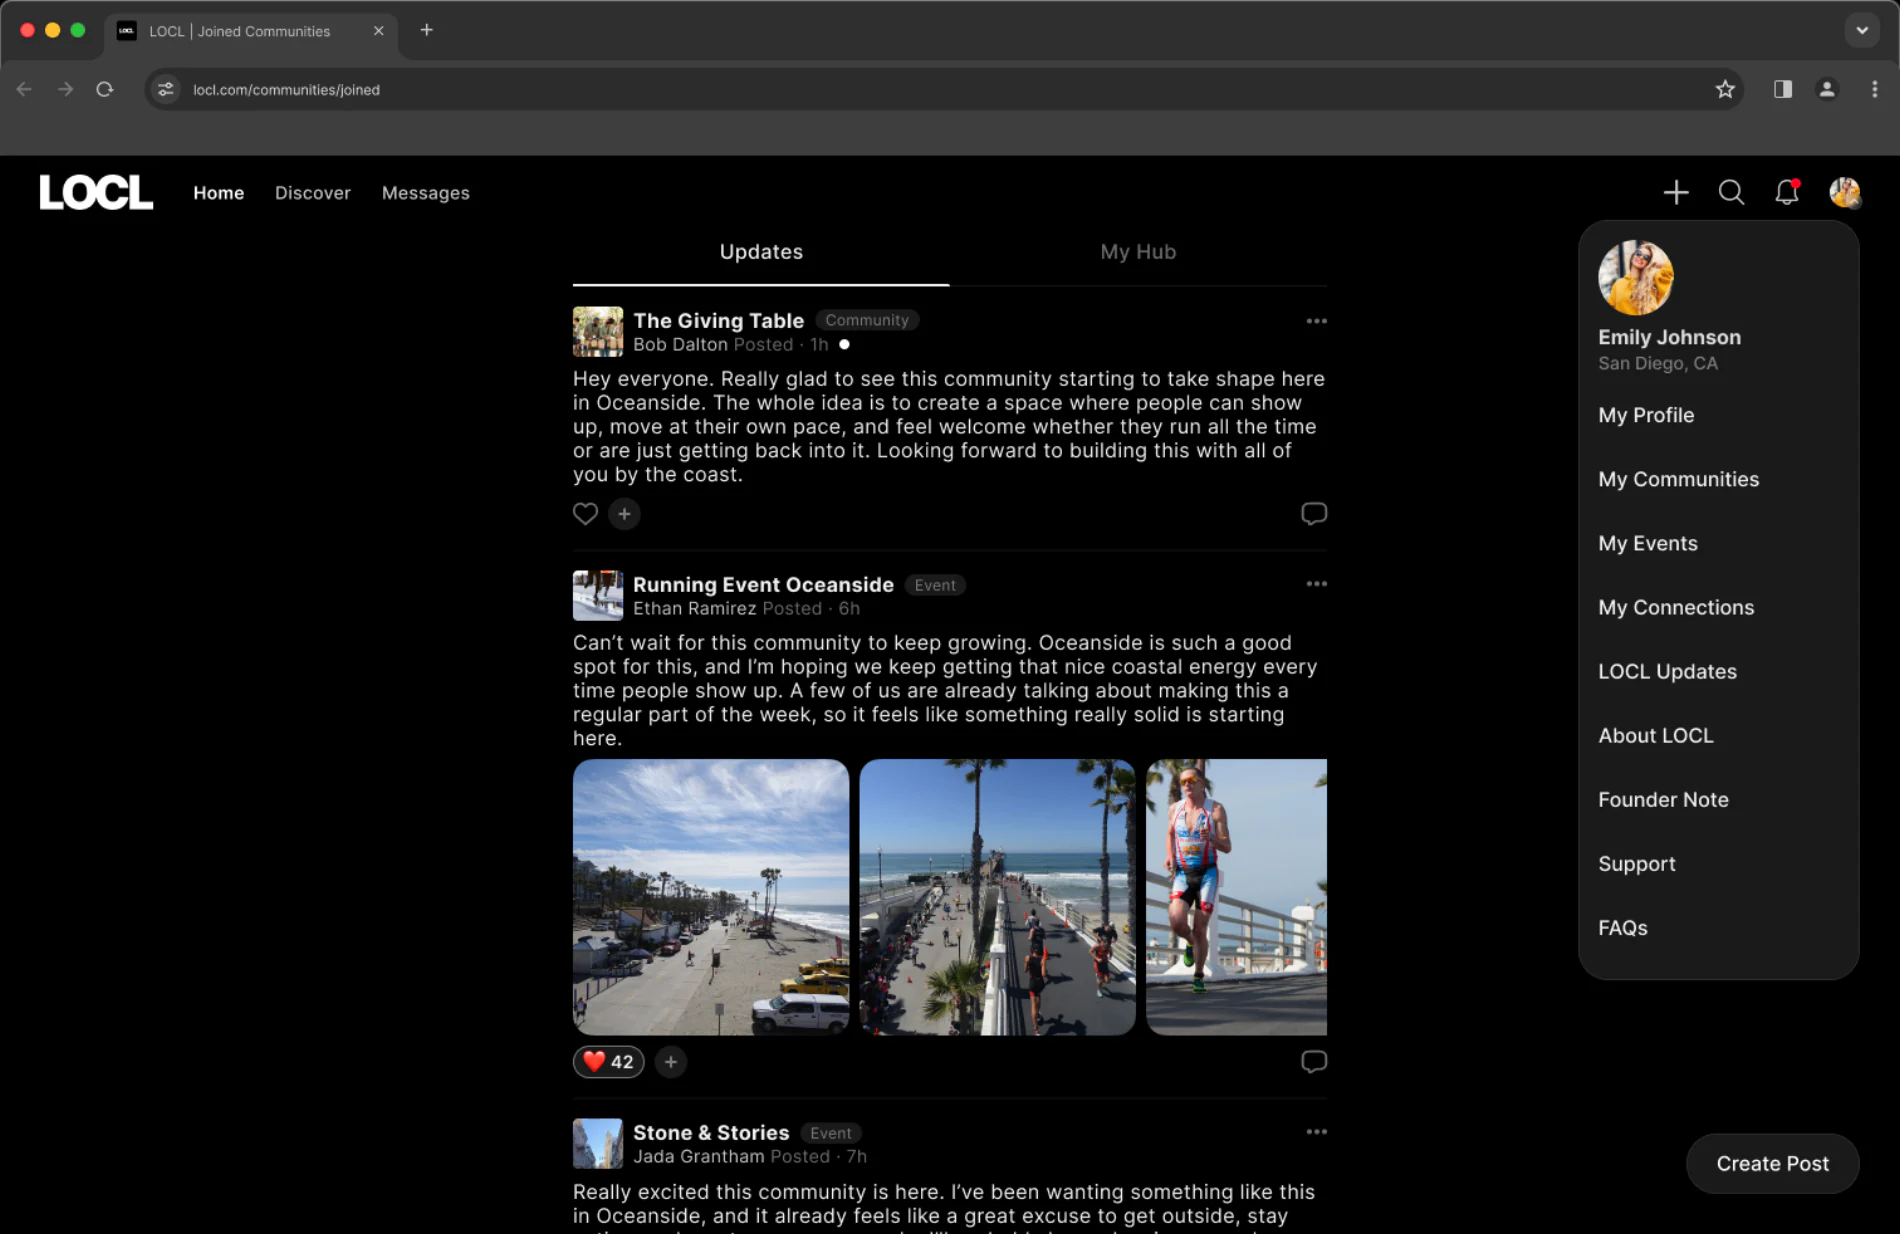Screen dimensions: 1900x1234
Task: Click the Create Post button
Action: [x=1772, y=1163]
